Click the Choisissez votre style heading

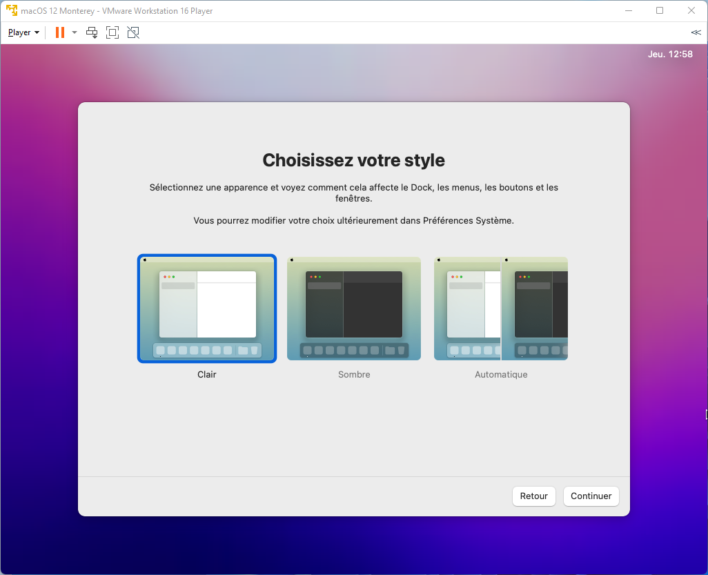(354, 160)
